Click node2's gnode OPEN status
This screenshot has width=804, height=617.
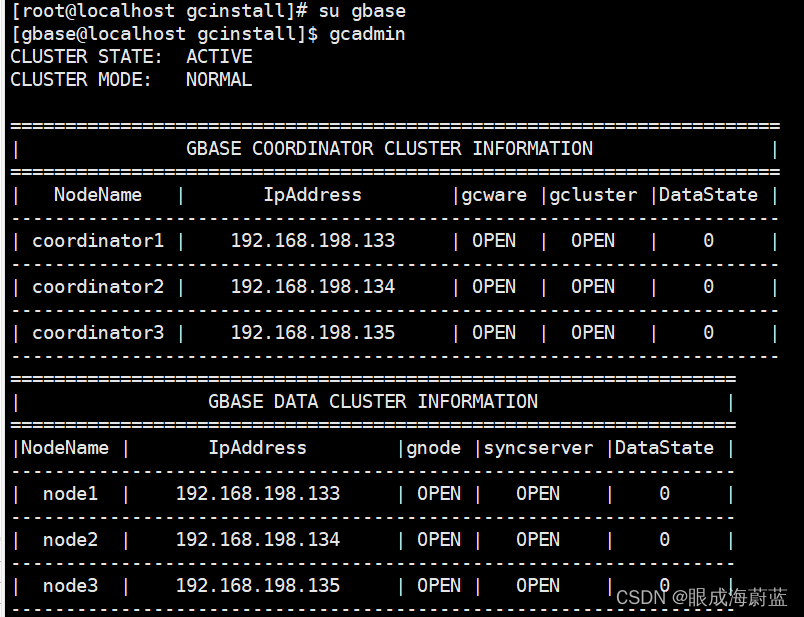(x=439, y=540)
